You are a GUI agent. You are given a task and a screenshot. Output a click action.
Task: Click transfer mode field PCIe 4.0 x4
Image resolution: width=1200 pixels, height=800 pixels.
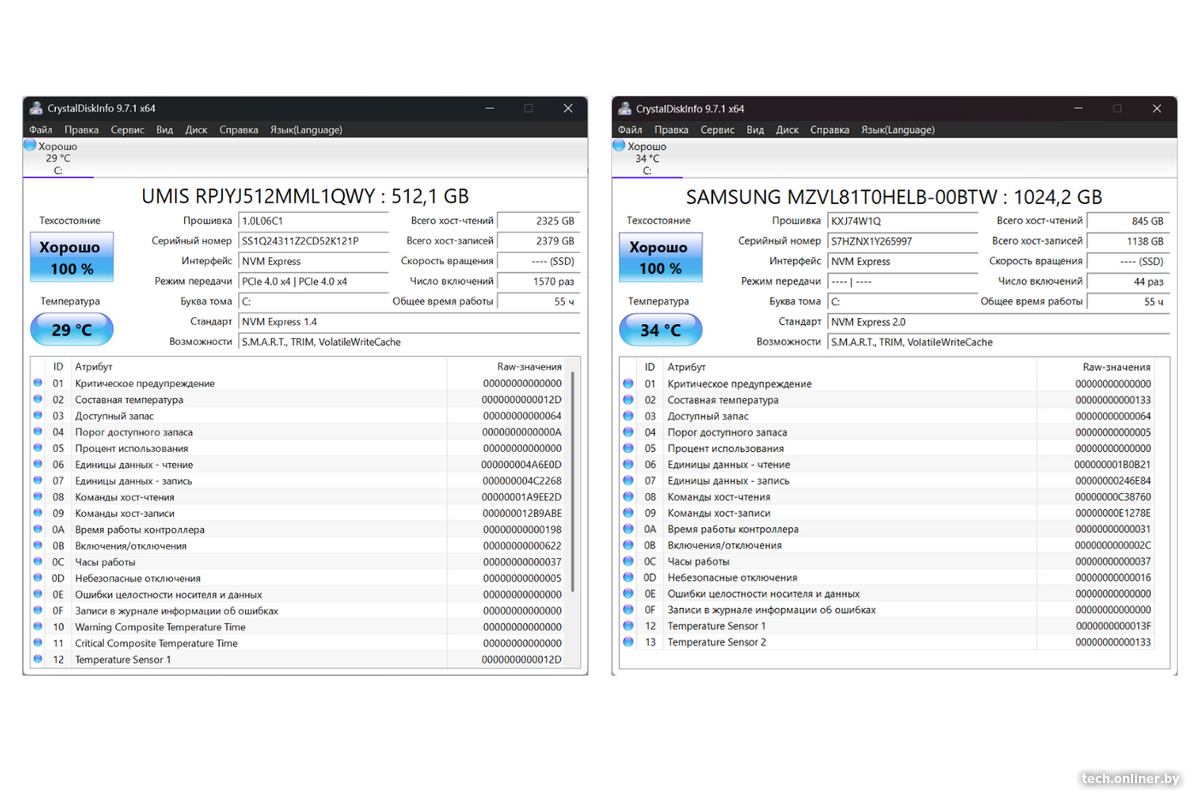pyautogui.click(x=313, y=281)
